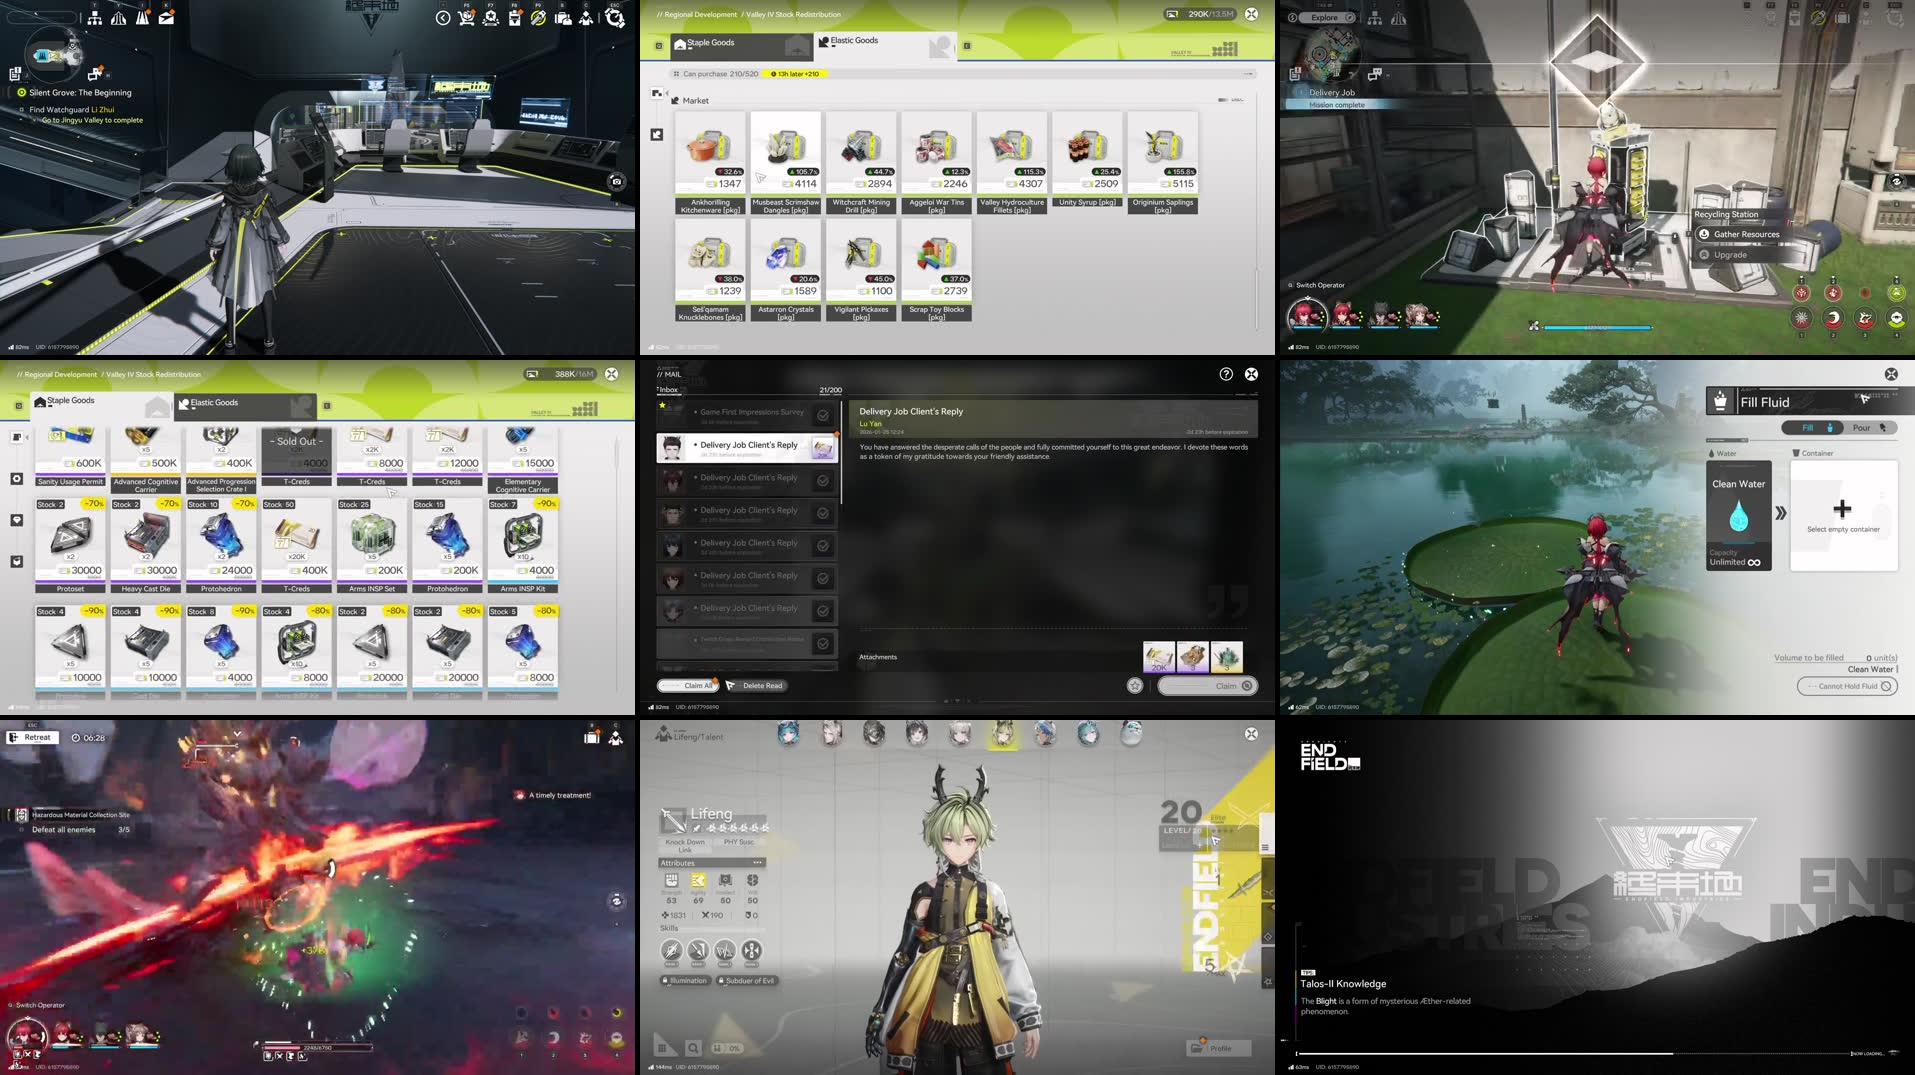Open the sort order dropdown in the Market
The height and width of the screenshot is (1075, 1915).
pos(1232,100)
